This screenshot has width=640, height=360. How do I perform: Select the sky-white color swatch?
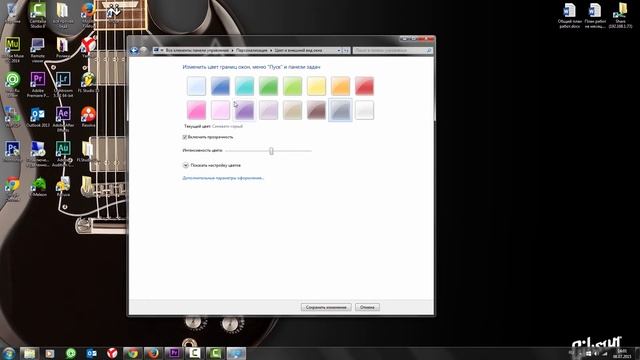tap(196, 86)
